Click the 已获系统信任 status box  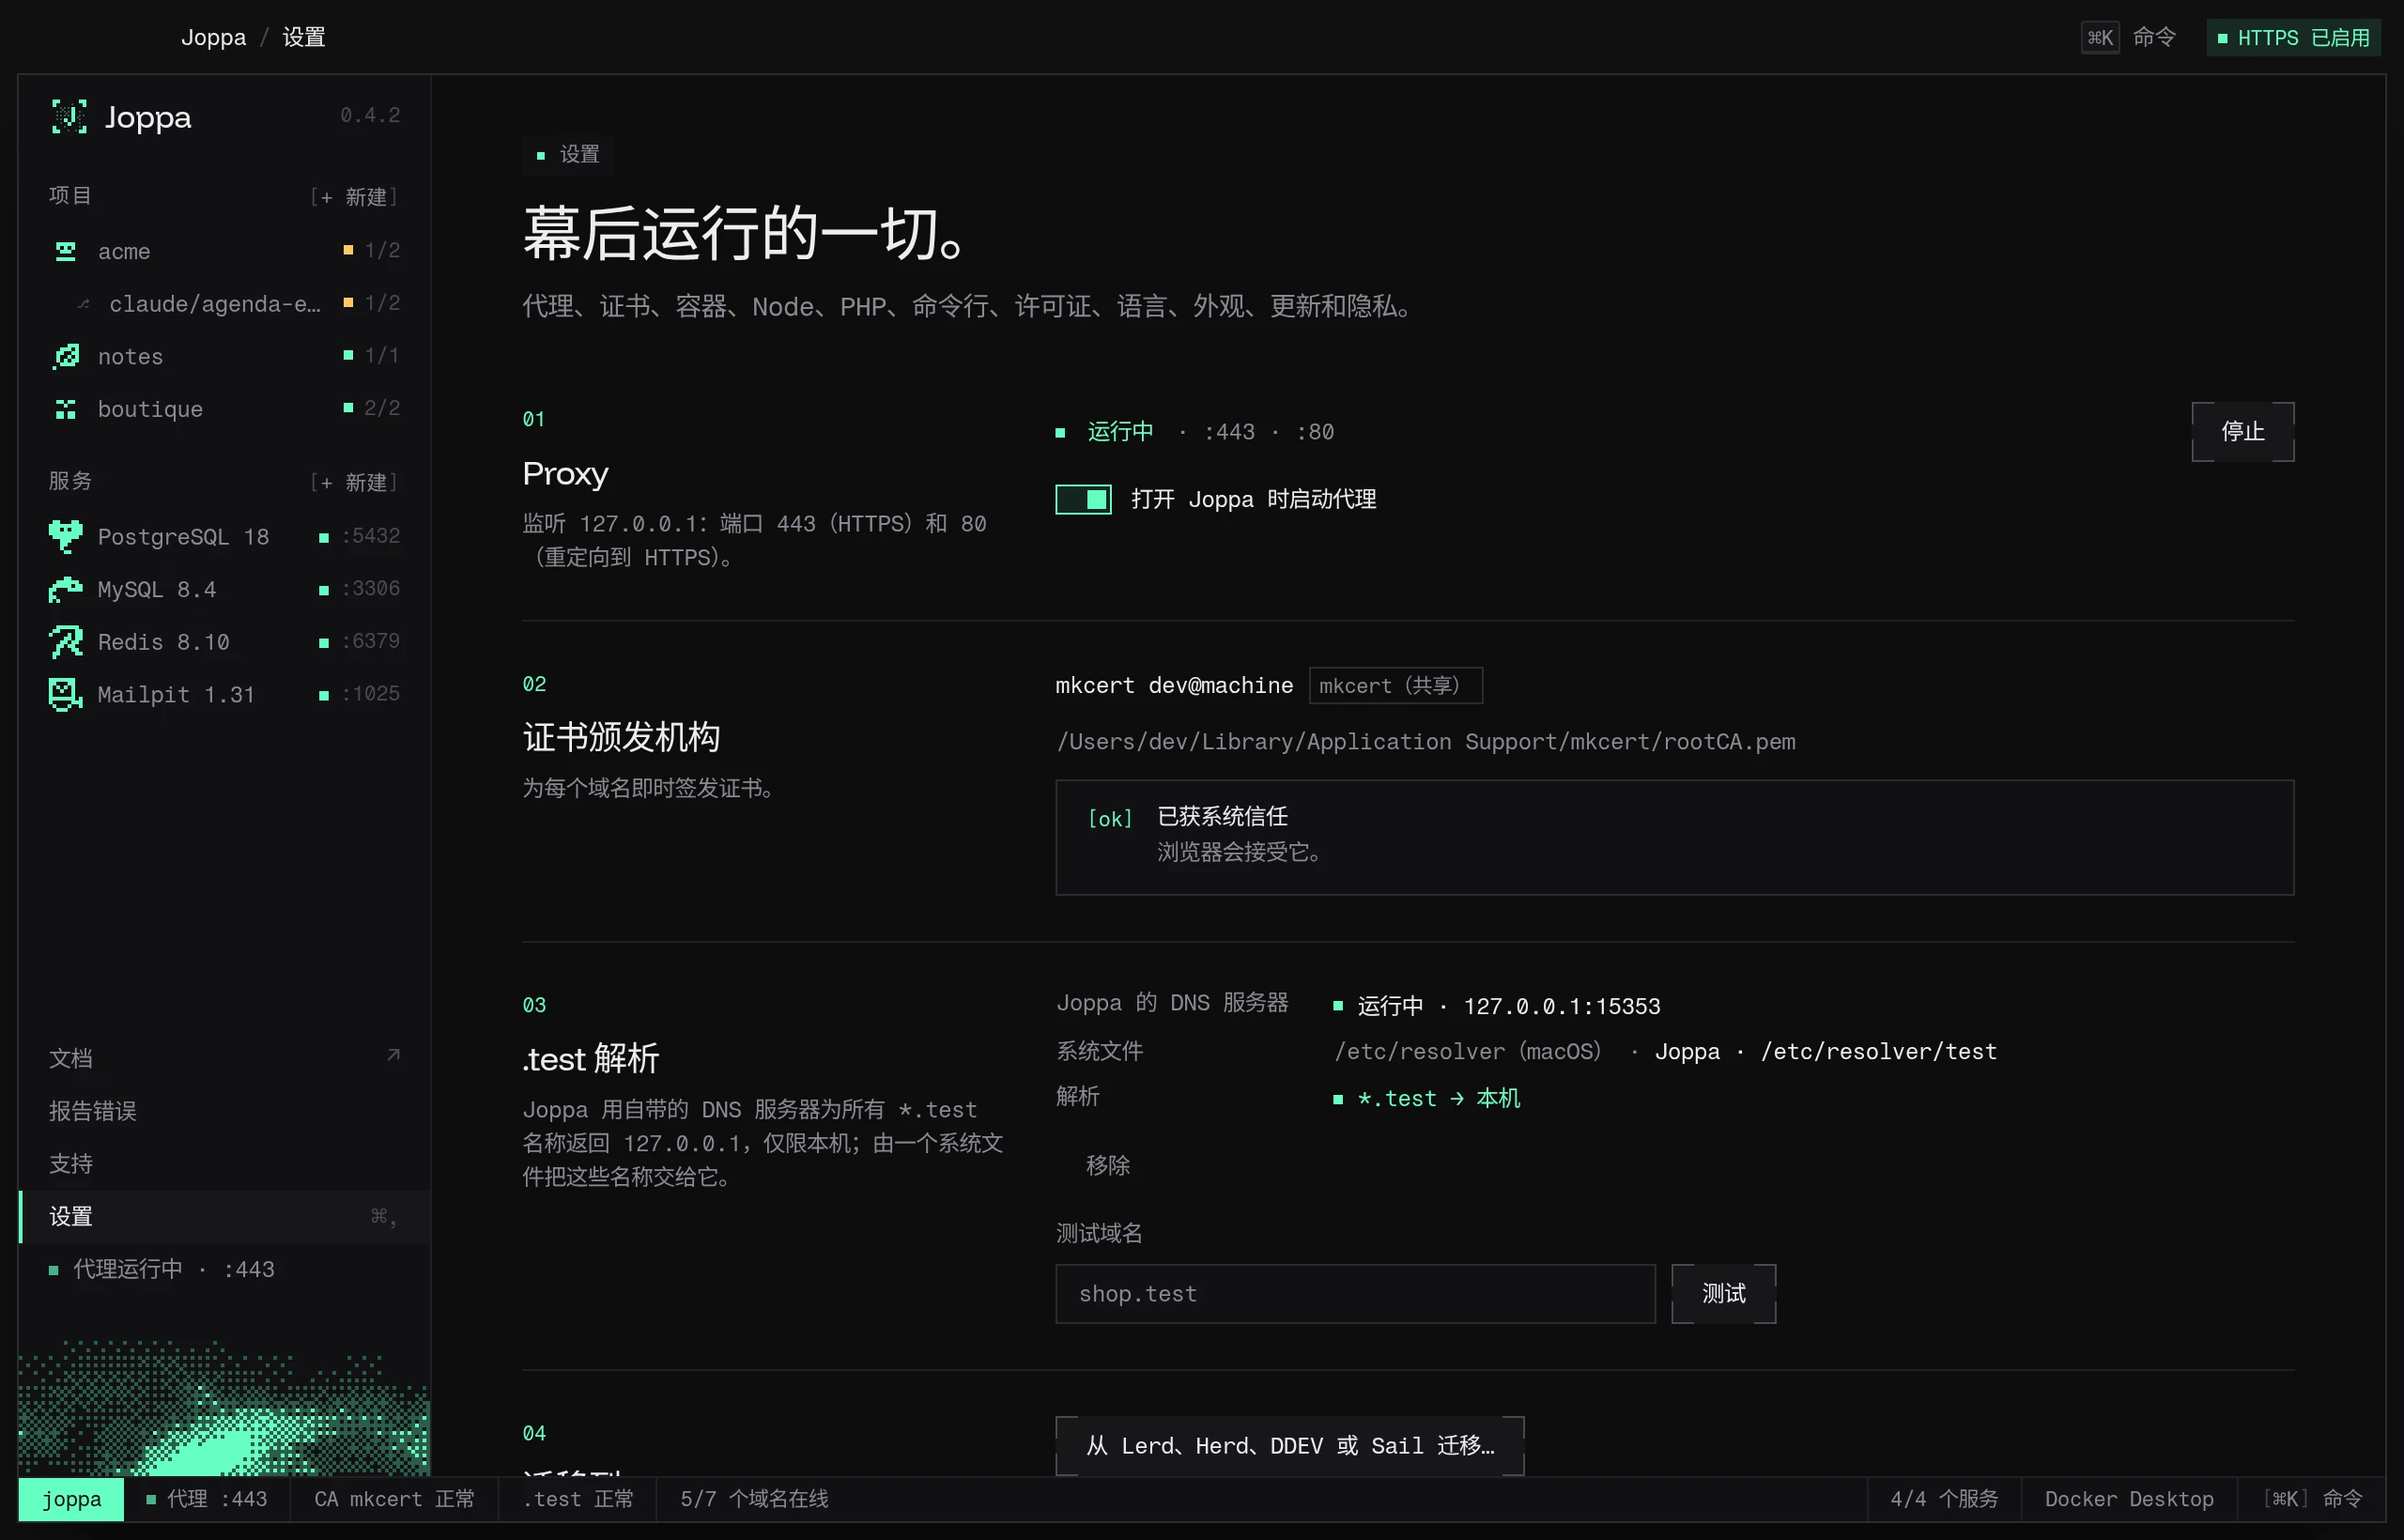[x=1674, y=837]
